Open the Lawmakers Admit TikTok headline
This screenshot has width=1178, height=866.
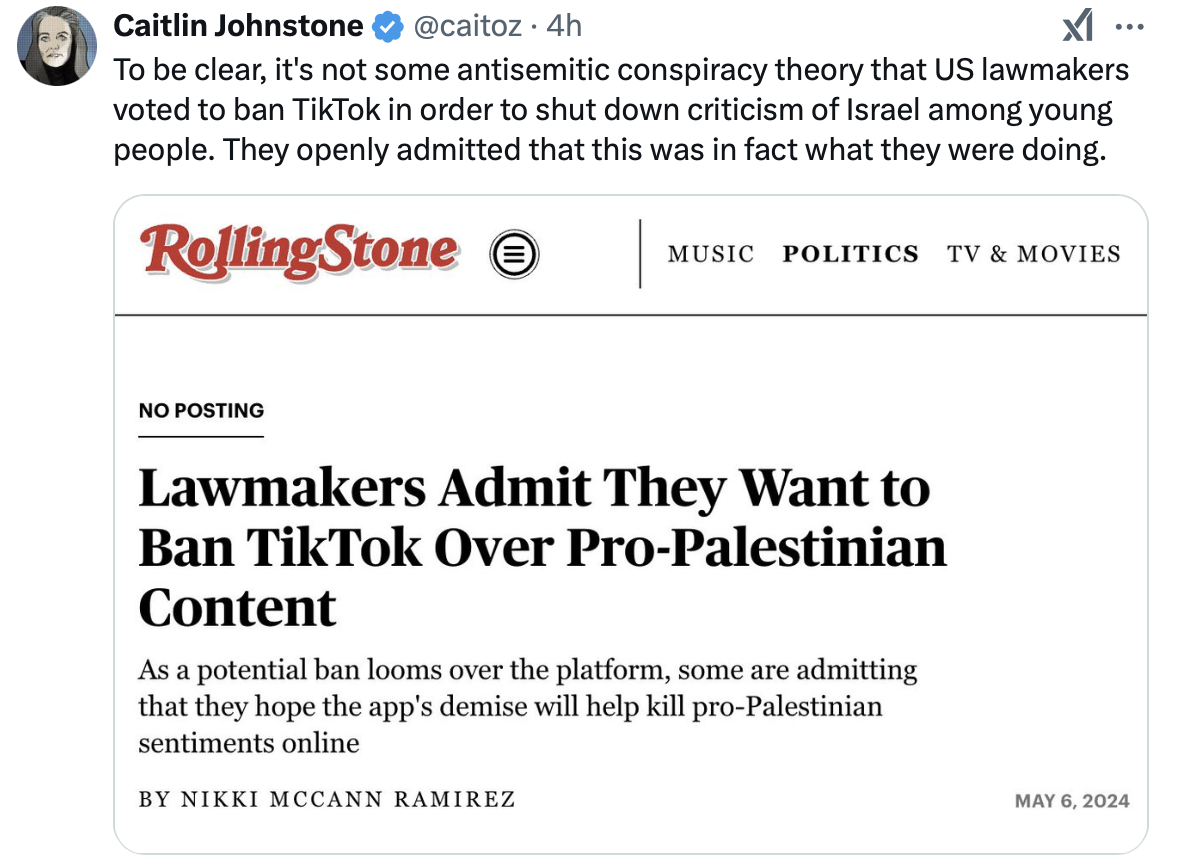[541, 547]
